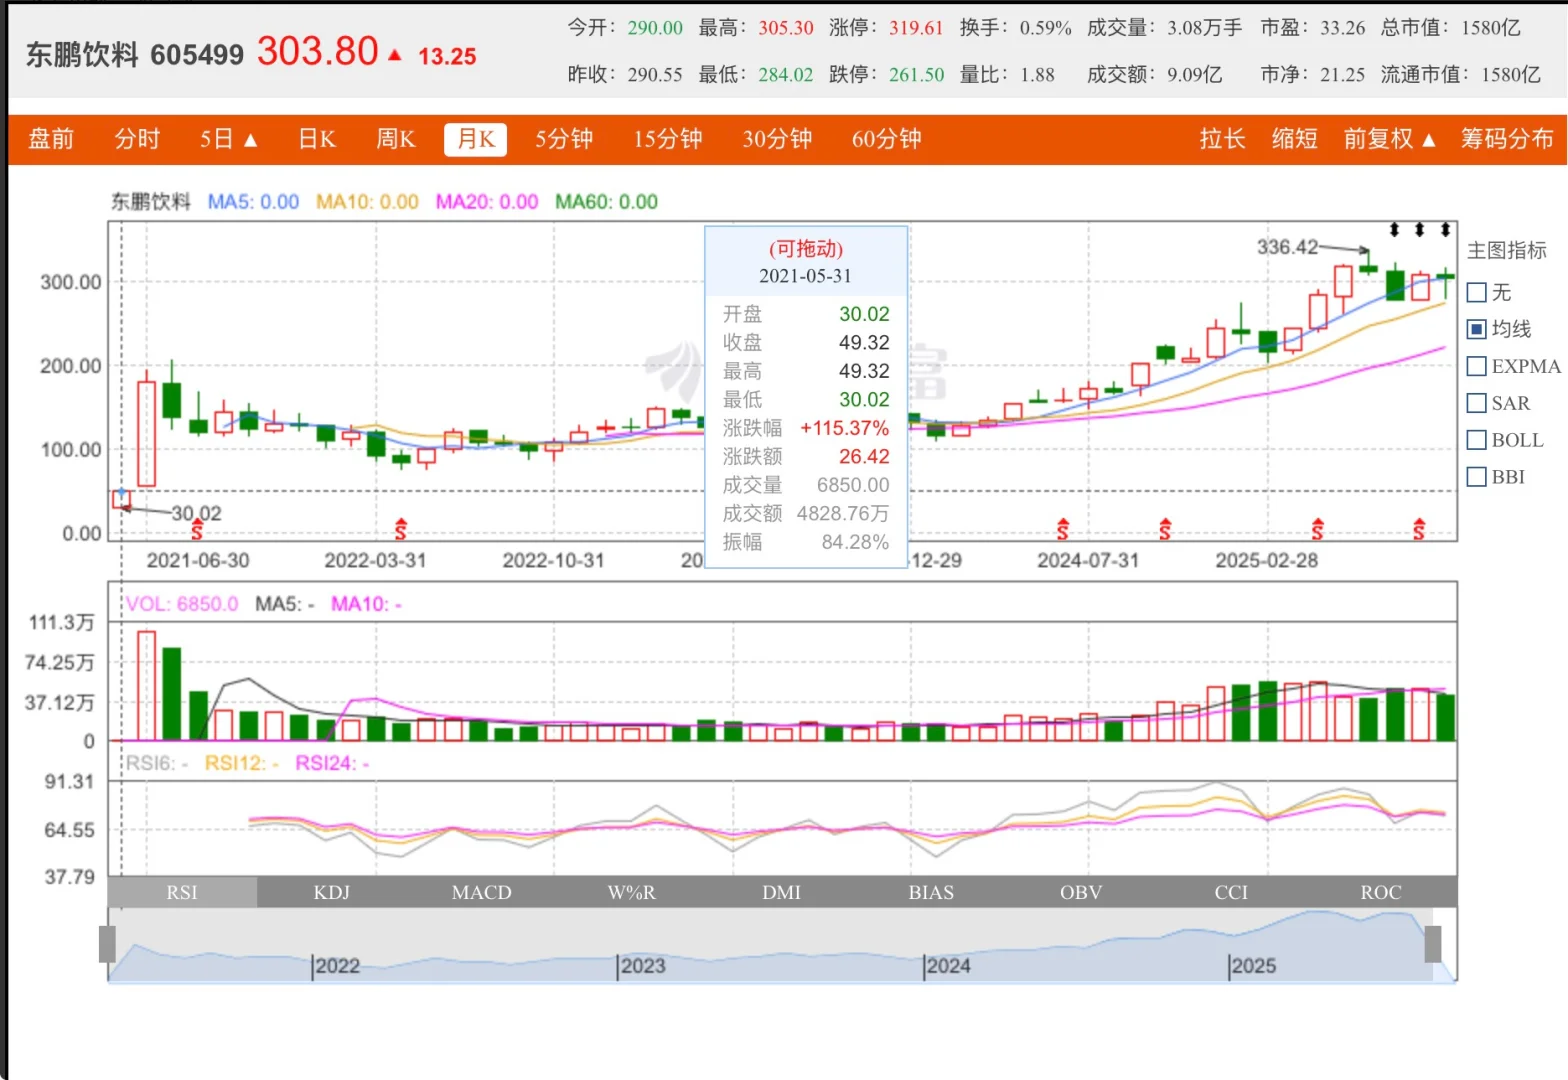Screen dimensions: 1568x1080
Task: Click the 东鹏饮料 605499 stock title
Action: point(134,55)
